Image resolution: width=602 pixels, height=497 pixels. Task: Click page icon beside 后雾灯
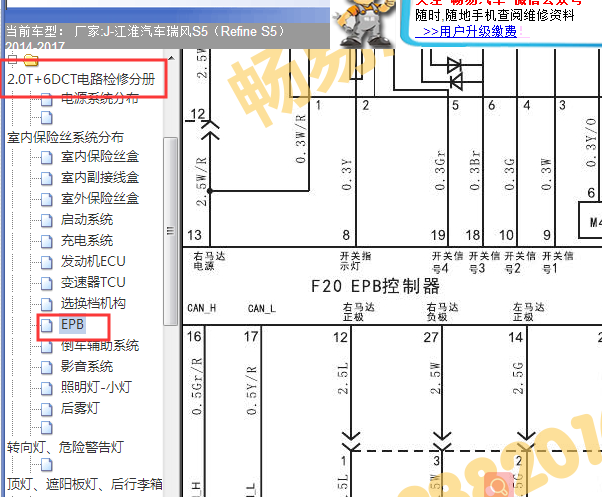pyautogui.click(x=46, y=409)
